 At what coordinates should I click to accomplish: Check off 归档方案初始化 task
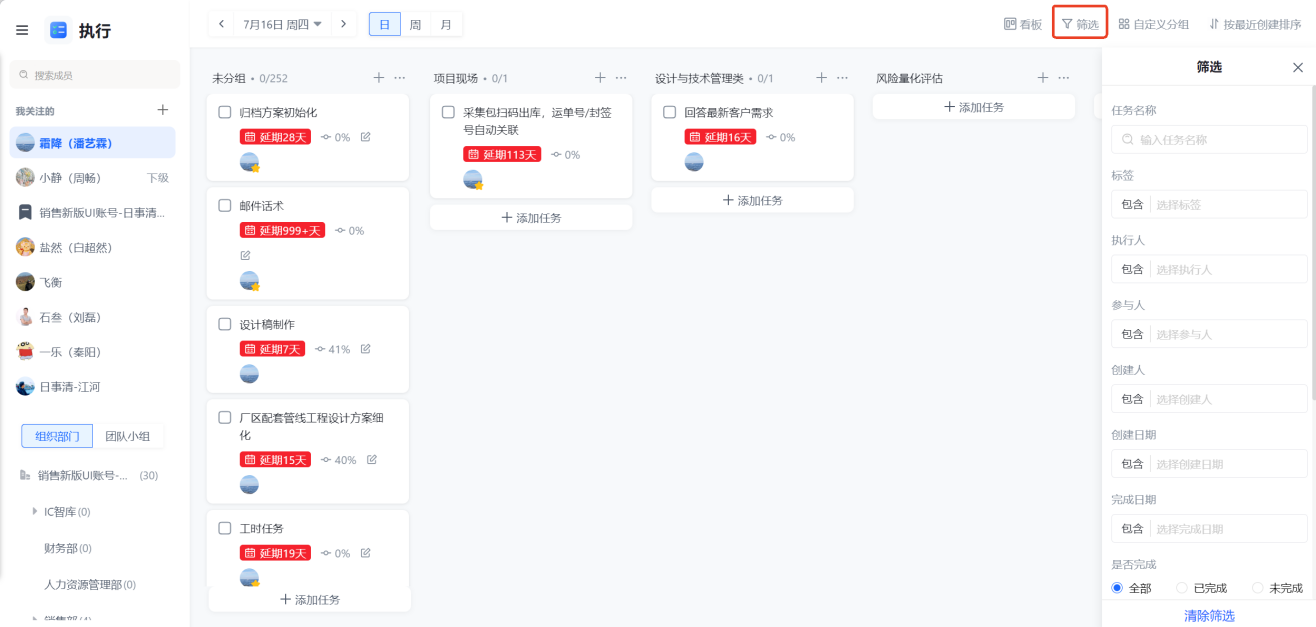coord(225,112)
